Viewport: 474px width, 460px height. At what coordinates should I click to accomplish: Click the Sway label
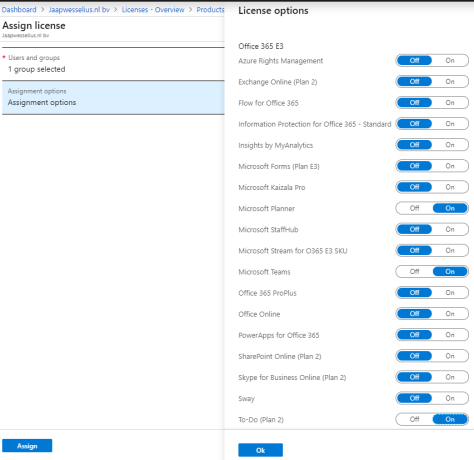(x=246, y=399)
